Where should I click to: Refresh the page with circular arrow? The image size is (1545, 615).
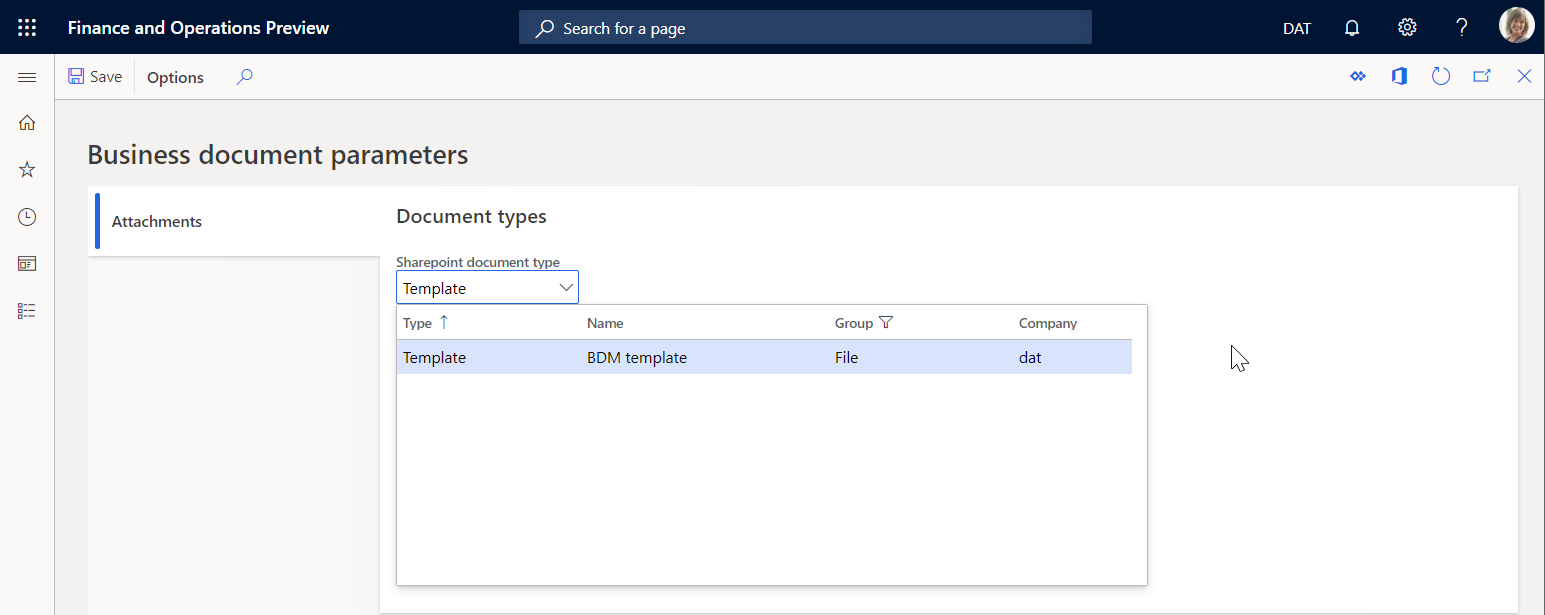coord(1441,77)
